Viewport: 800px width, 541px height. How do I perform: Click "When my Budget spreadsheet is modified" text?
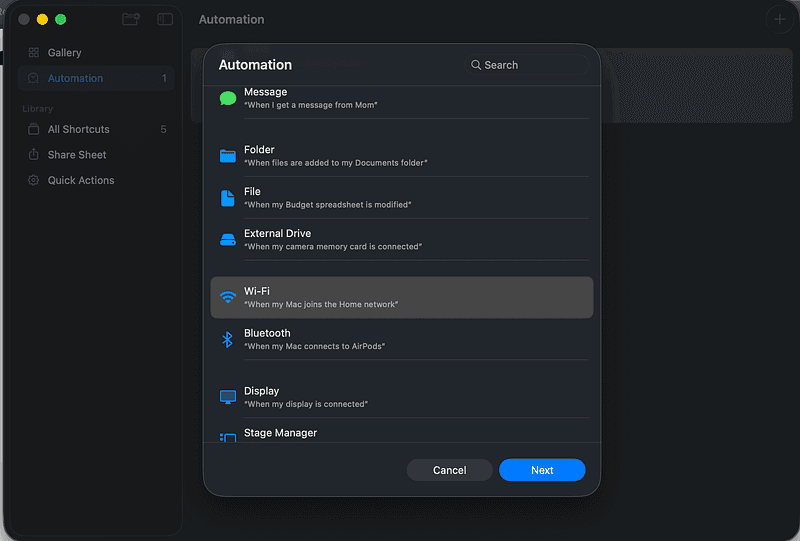(x=328, y=205)
